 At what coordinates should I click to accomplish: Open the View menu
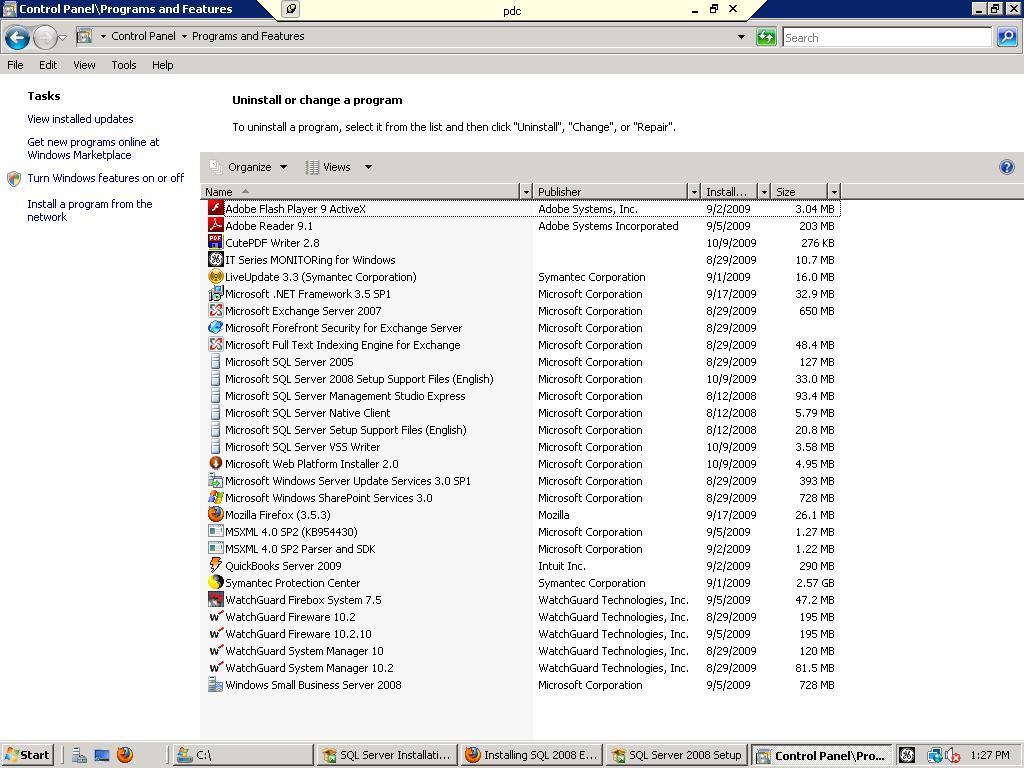click(84, 65)
